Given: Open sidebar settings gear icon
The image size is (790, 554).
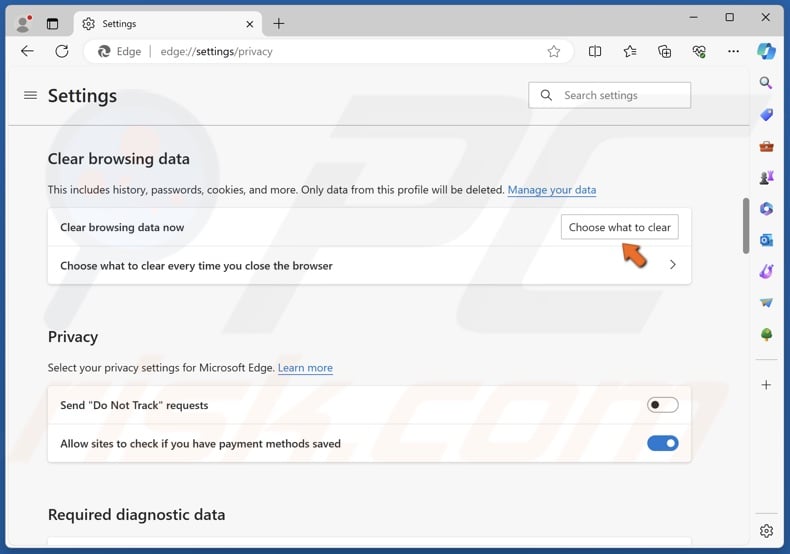Looking at the screenshot, I should click(766, 531).
